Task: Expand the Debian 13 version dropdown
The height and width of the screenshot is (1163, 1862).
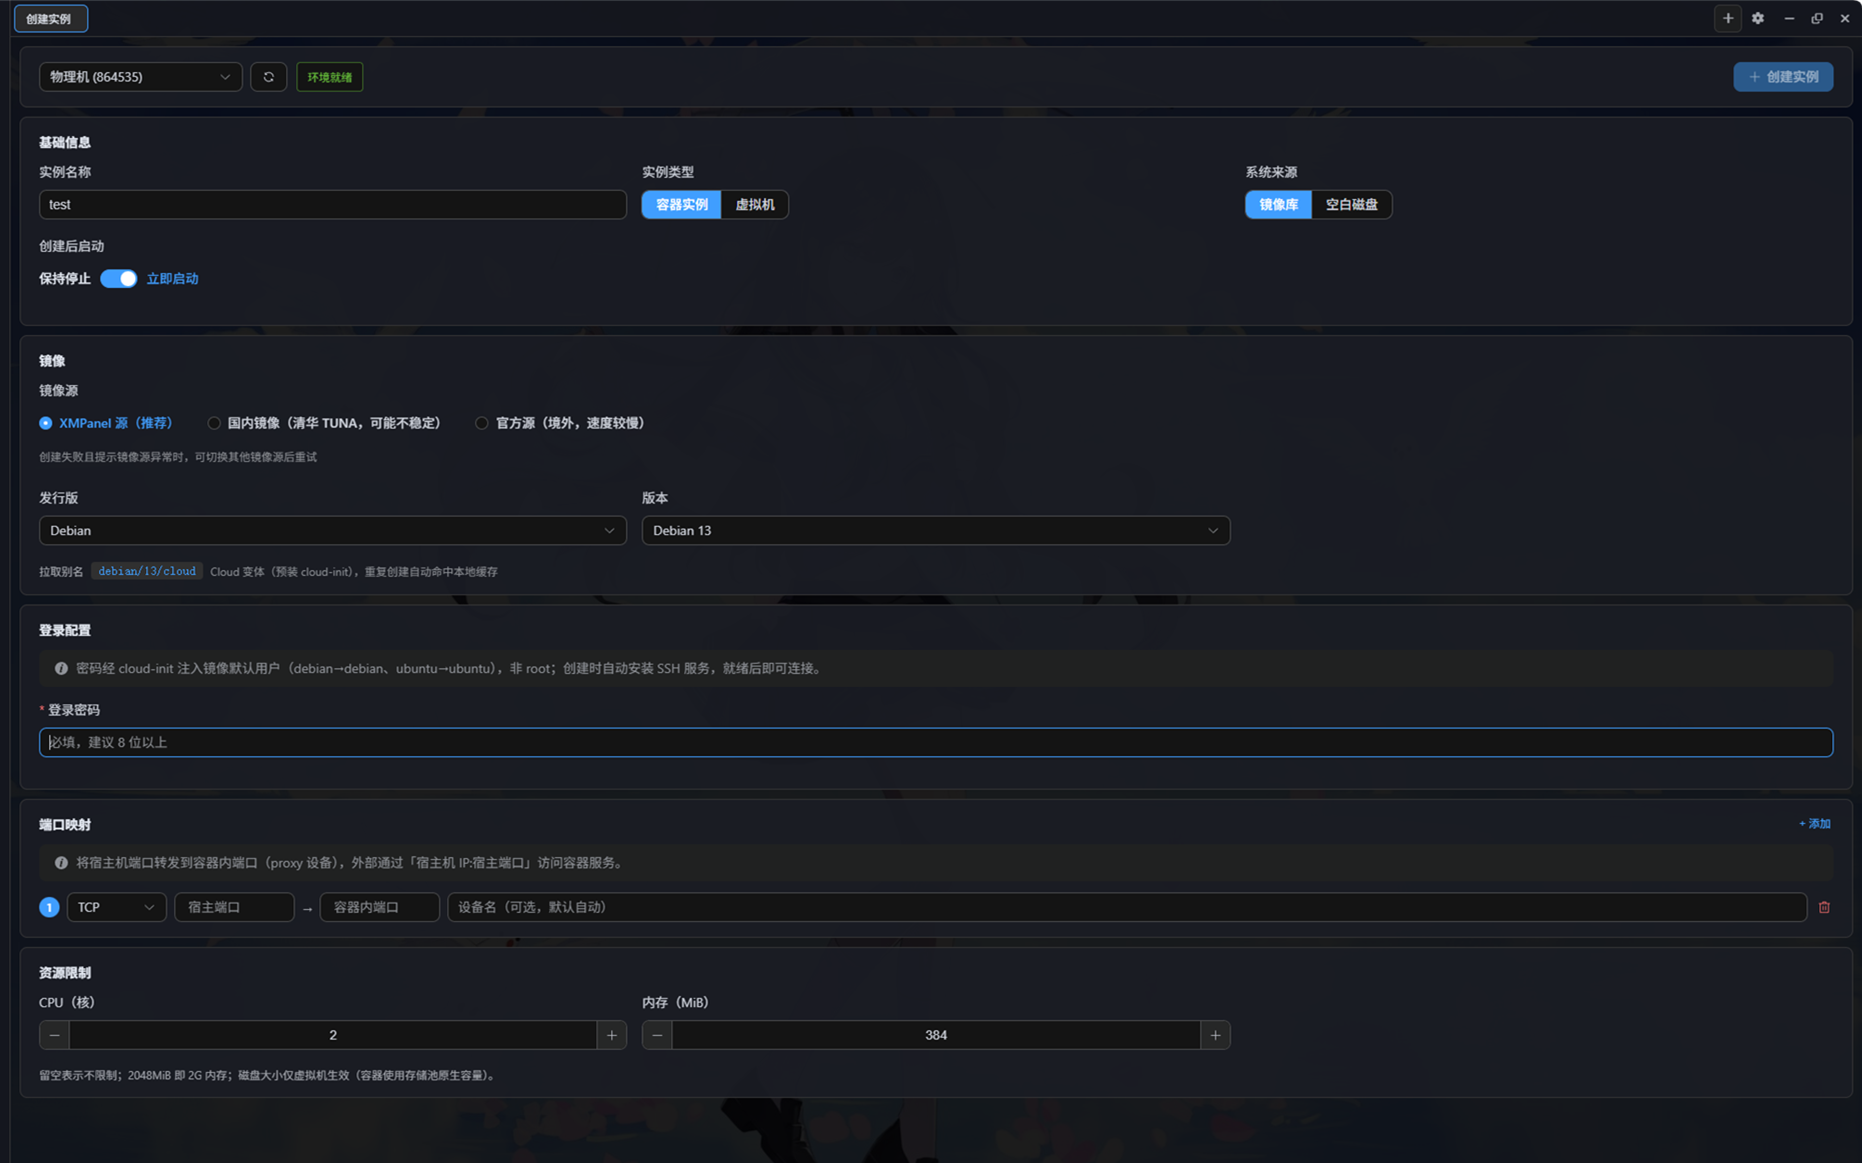Action: 936,530
